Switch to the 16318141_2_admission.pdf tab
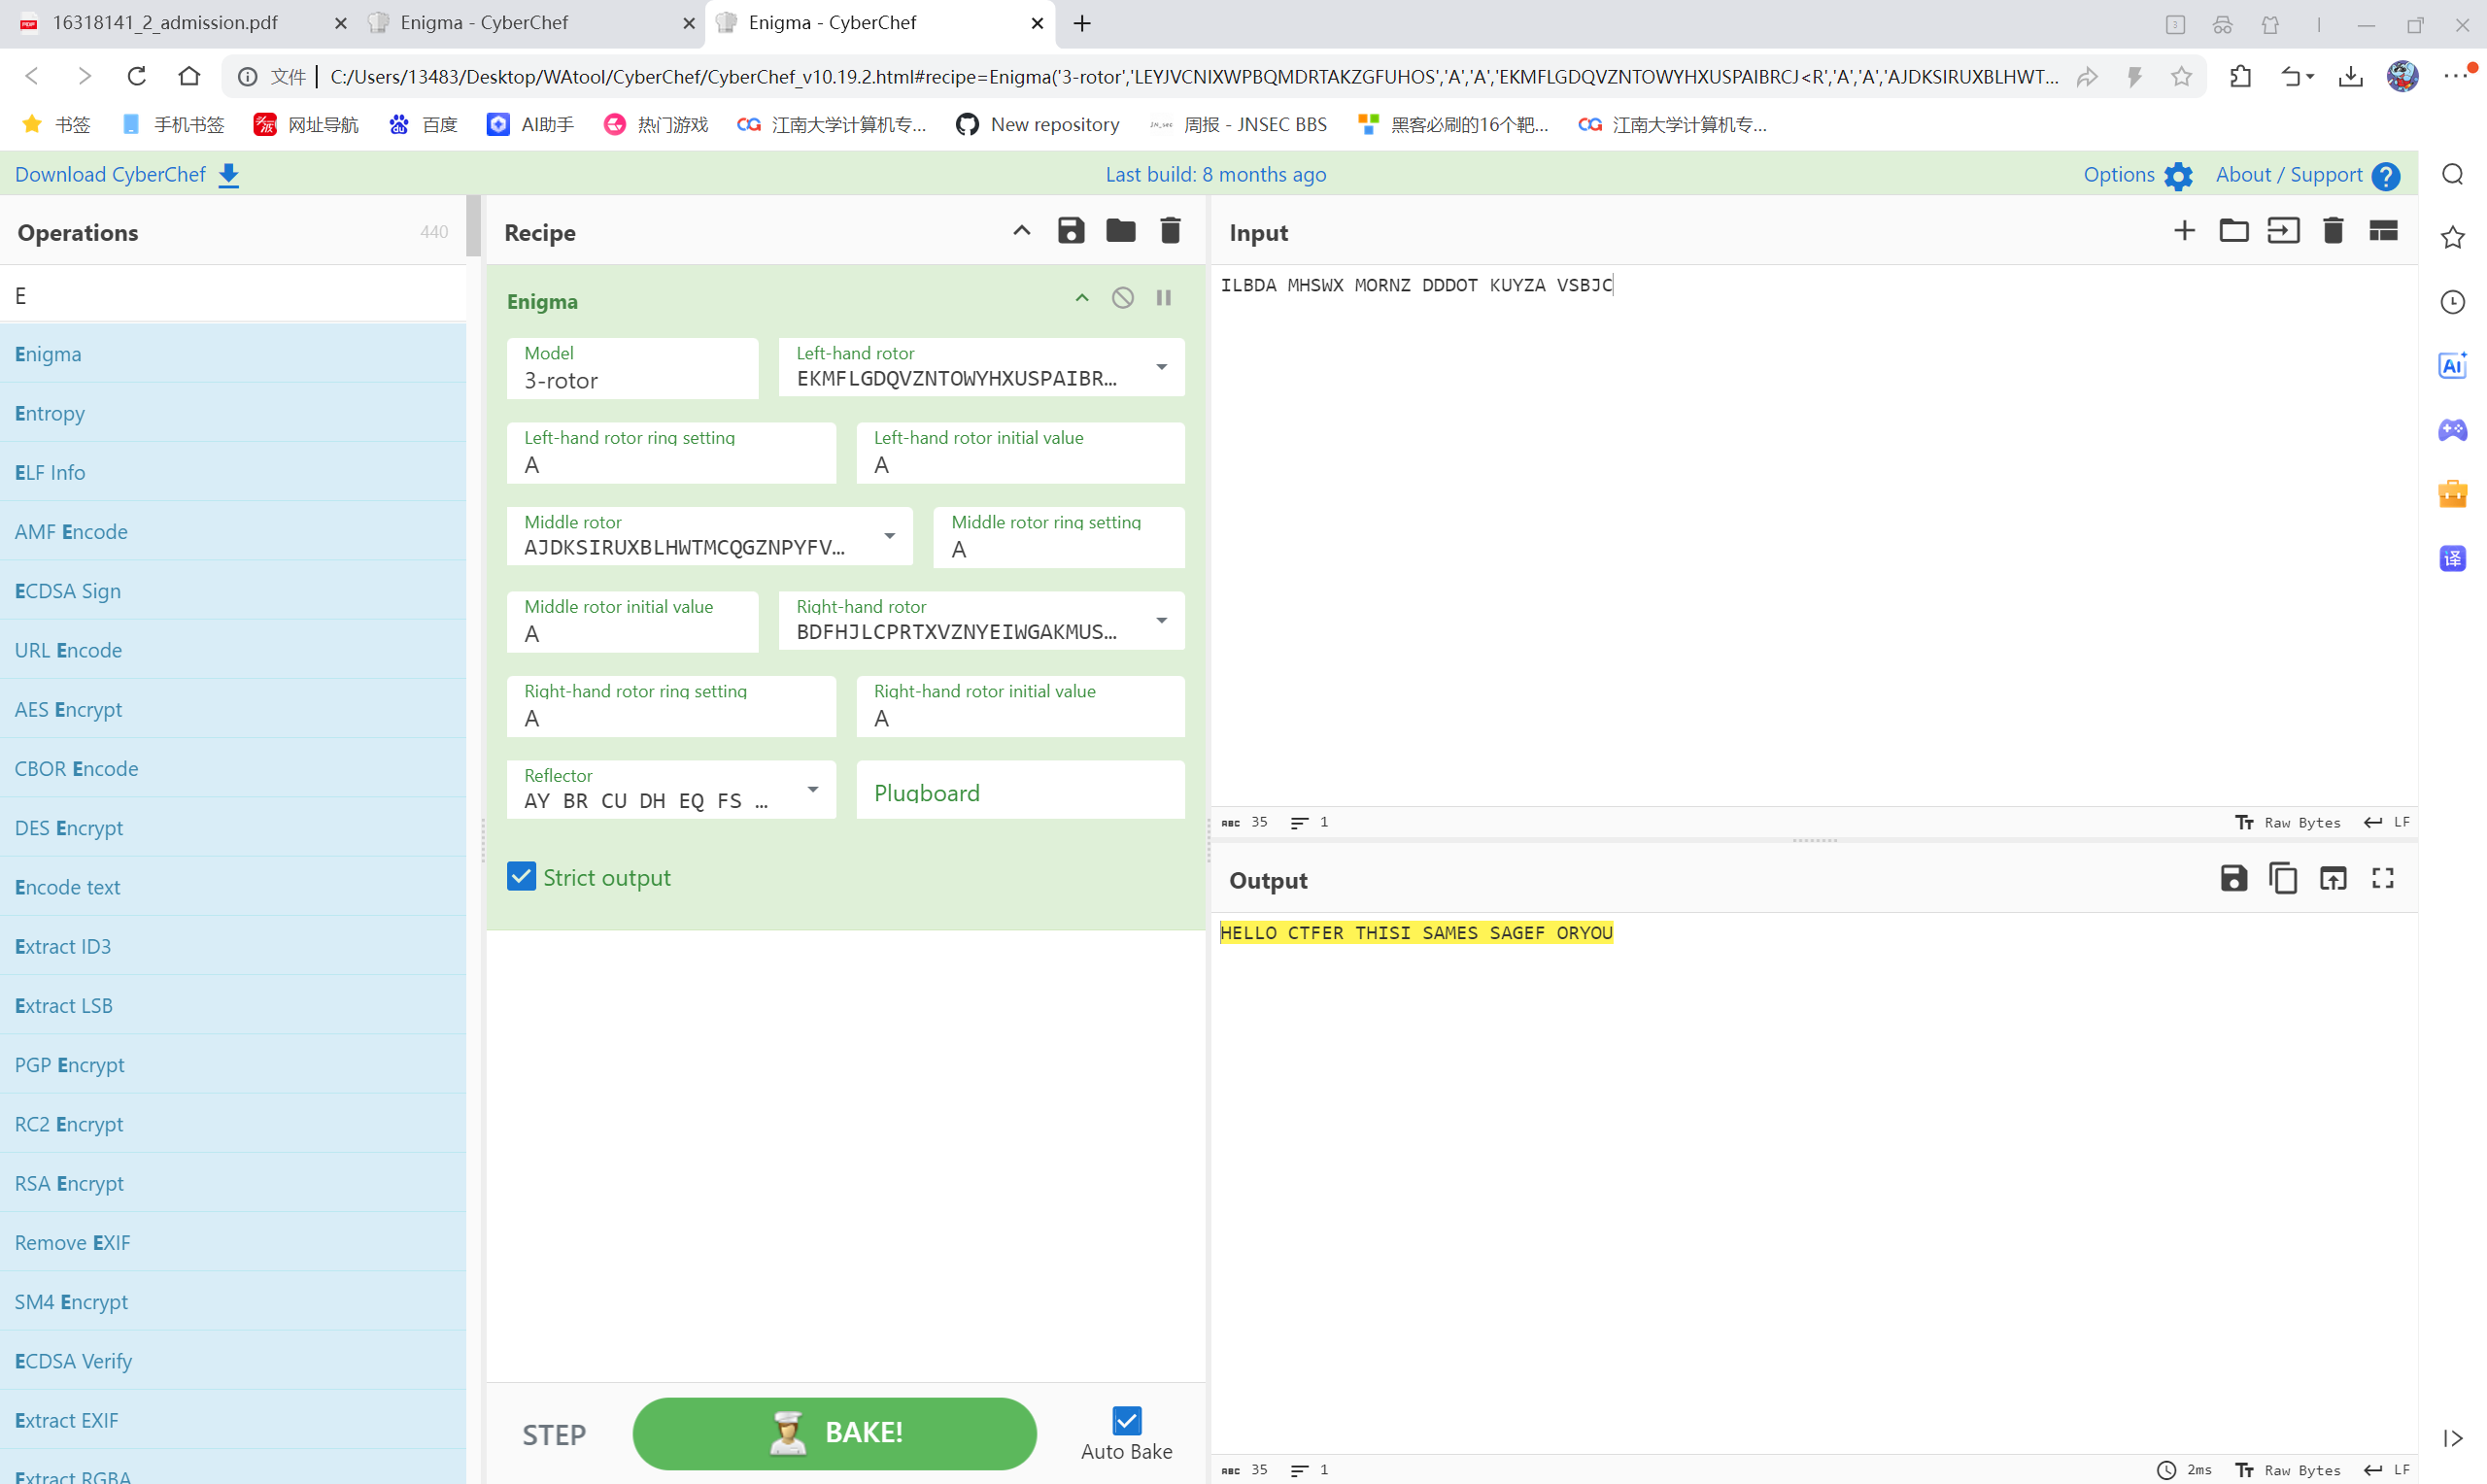Viewport: 2487px width, 1484px height. coord(165,23)
